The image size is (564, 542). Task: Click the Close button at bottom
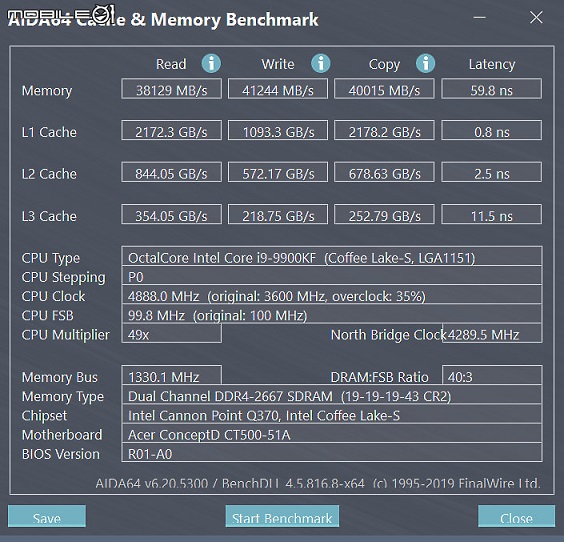tap(517, 516)
